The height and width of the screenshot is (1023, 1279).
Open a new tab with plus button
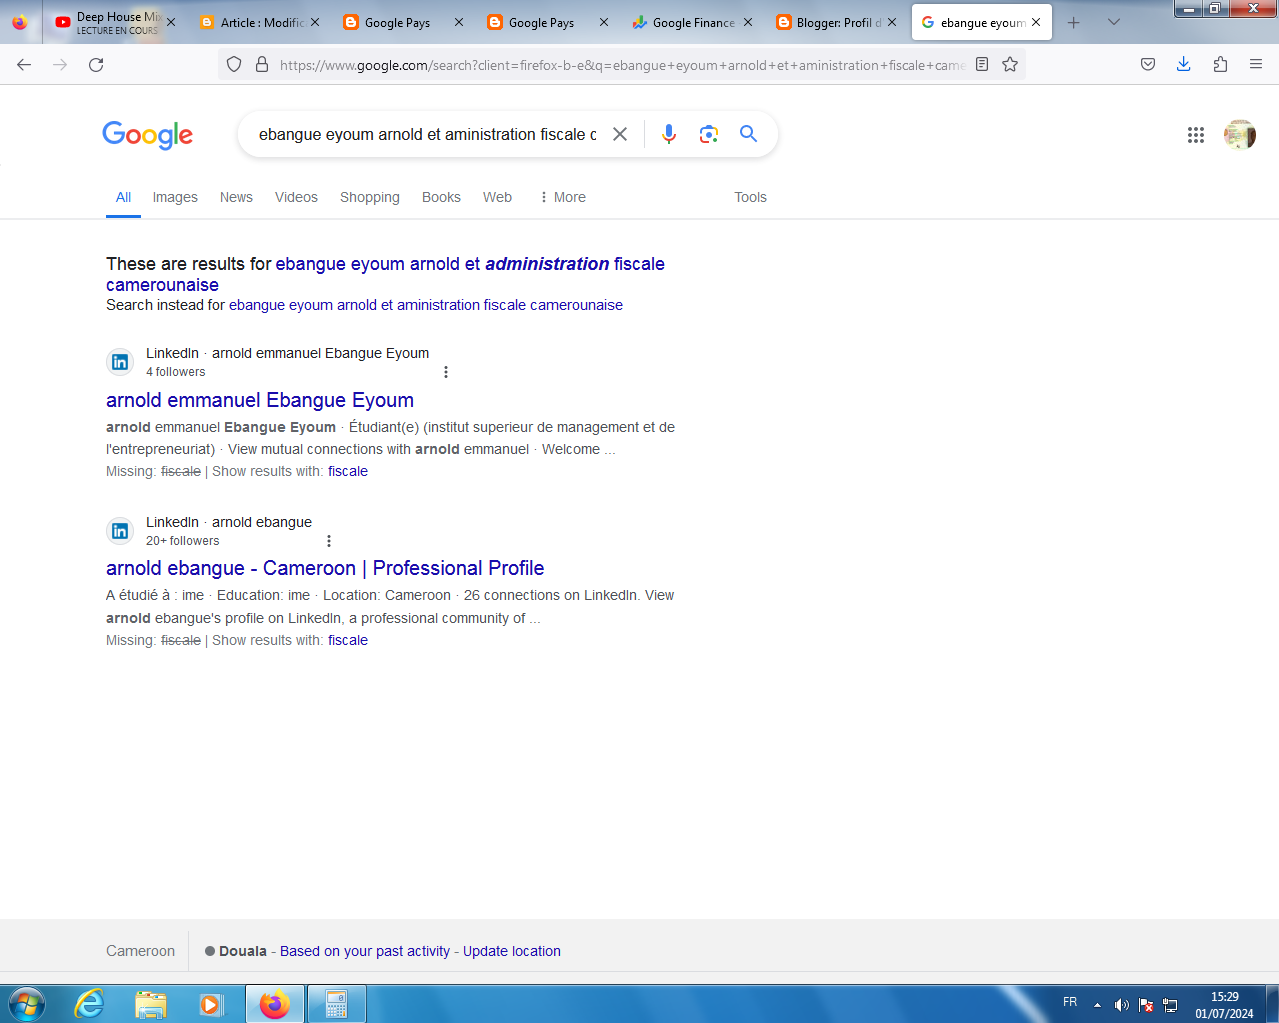point(1074,22)
